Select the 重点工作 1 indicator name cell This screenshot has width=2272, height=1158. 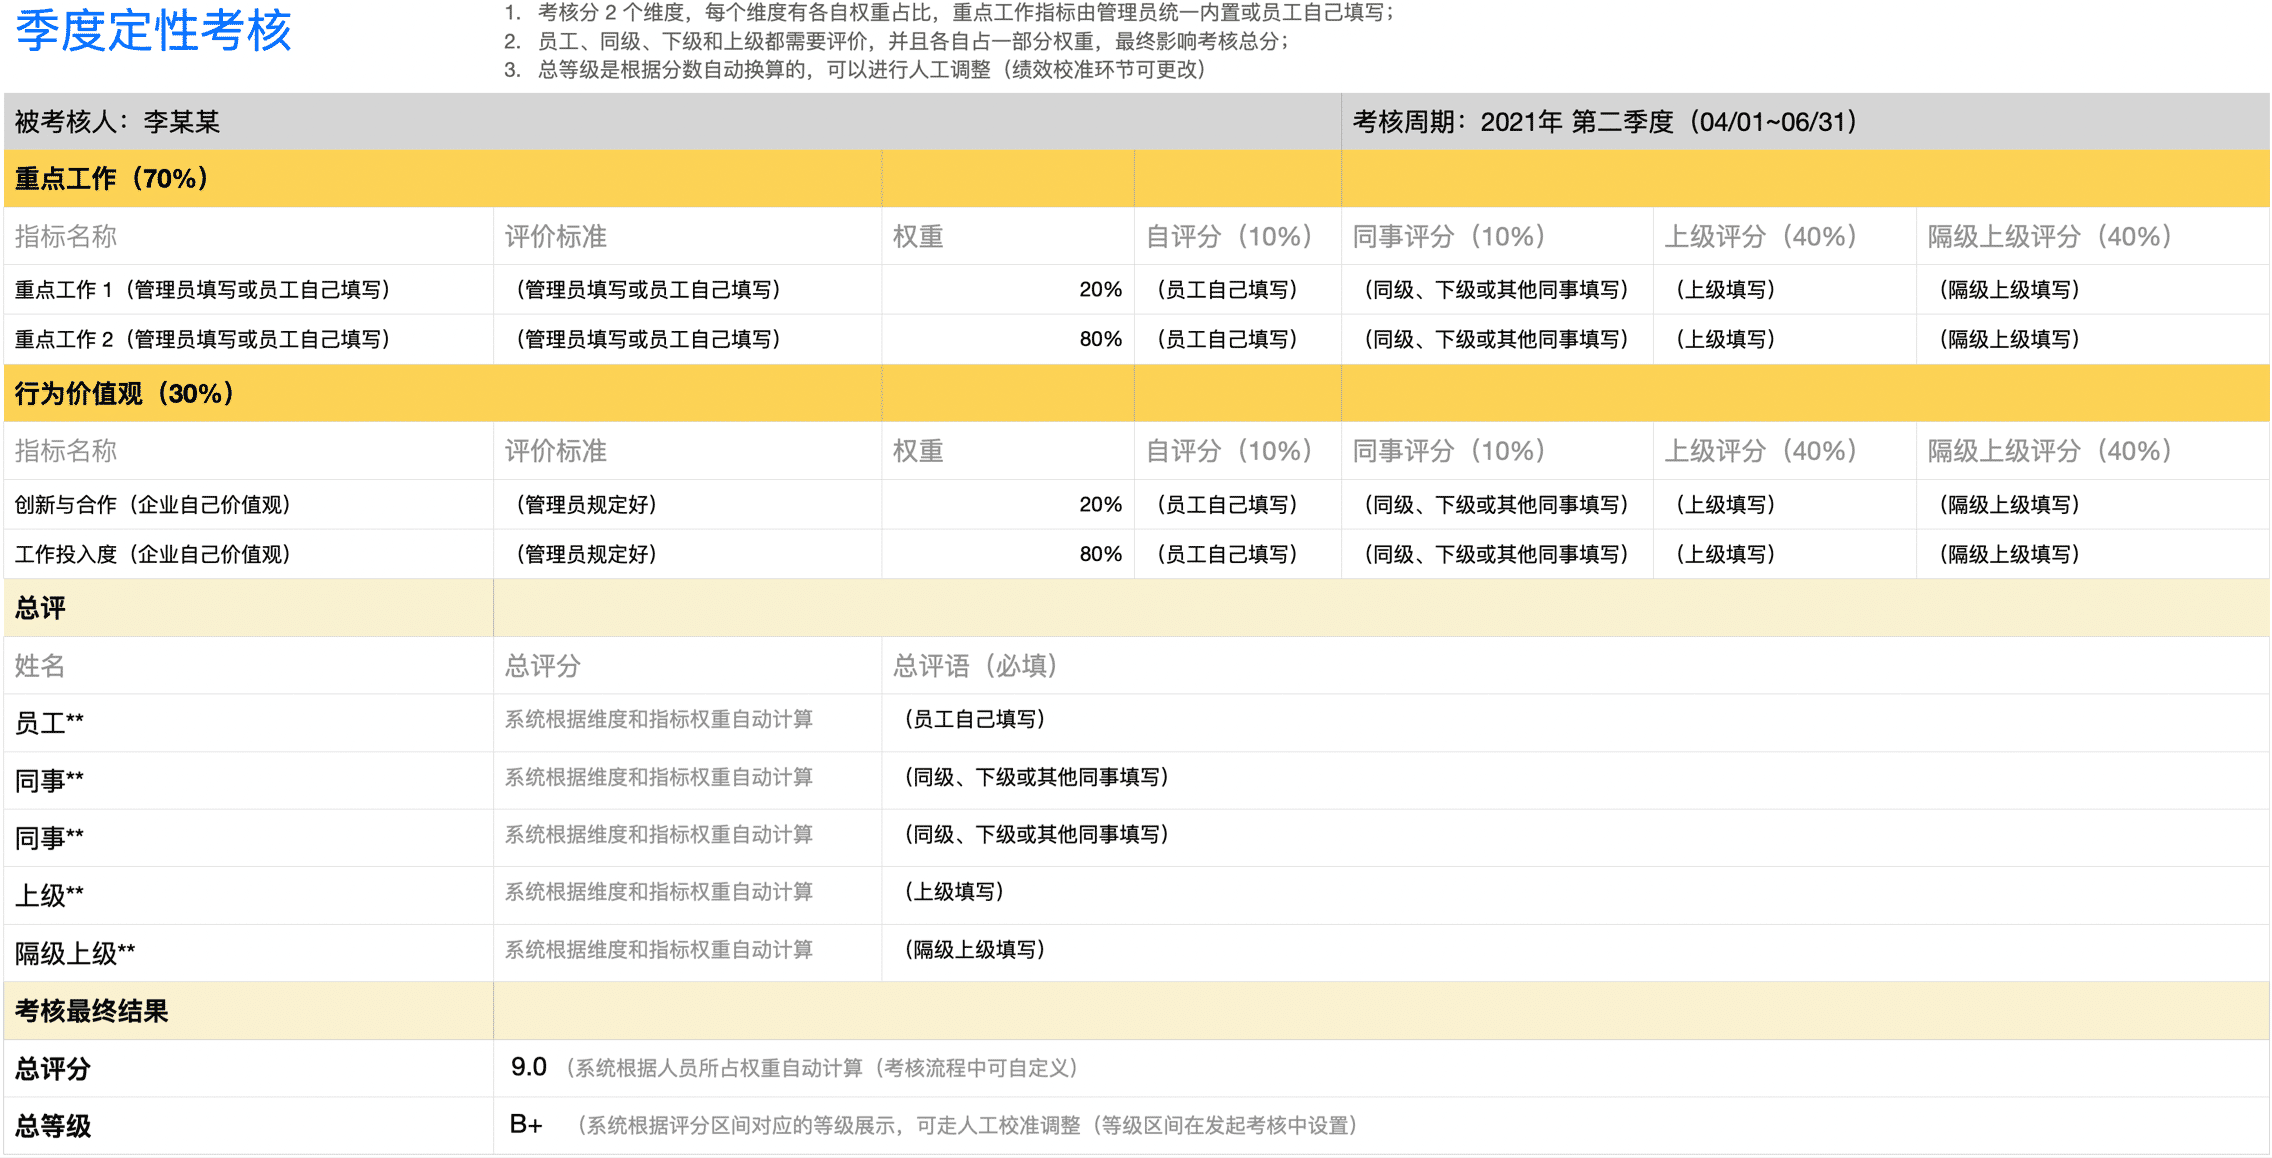(x=248, y=290)
